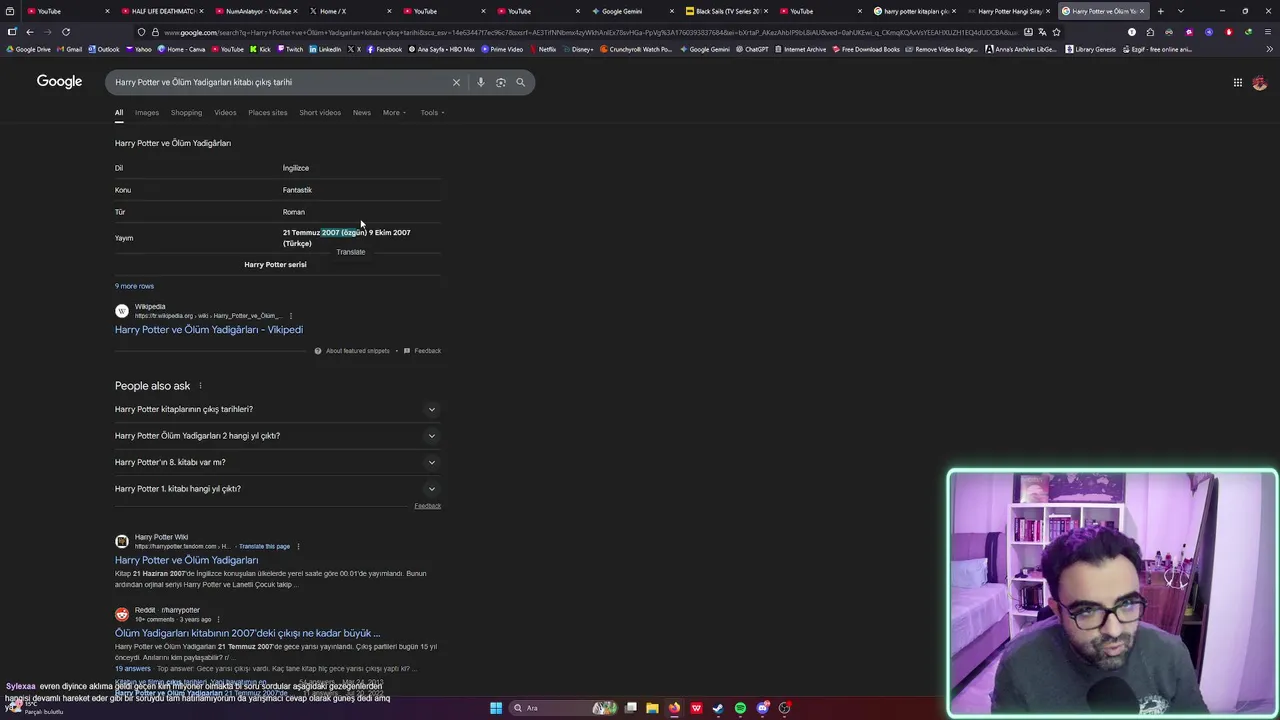
Task: Reload the page in Firefox
Action: [x=66, y=32]
